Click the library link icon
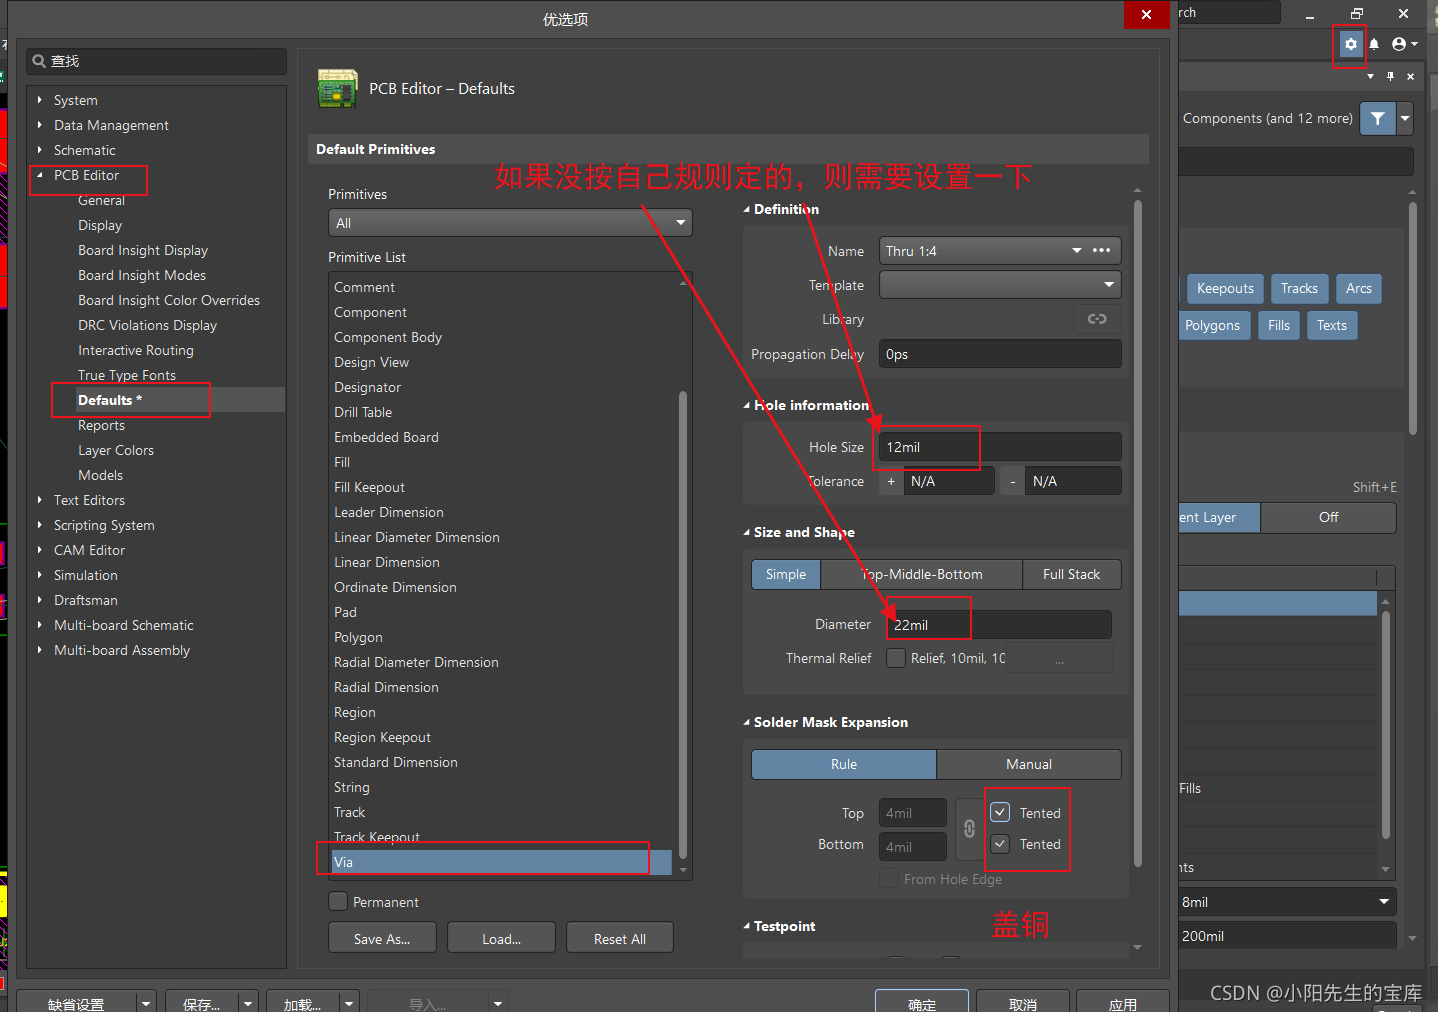This screenshot has width=1438, height=1012. click(1097, 319)
